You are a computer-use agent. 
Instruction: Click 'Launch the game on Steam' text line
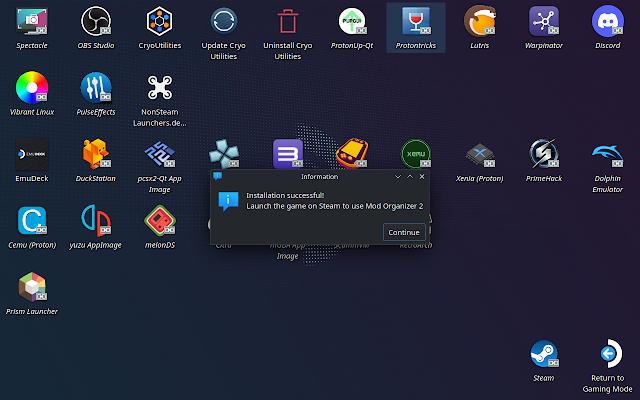[x=335, y=206]
